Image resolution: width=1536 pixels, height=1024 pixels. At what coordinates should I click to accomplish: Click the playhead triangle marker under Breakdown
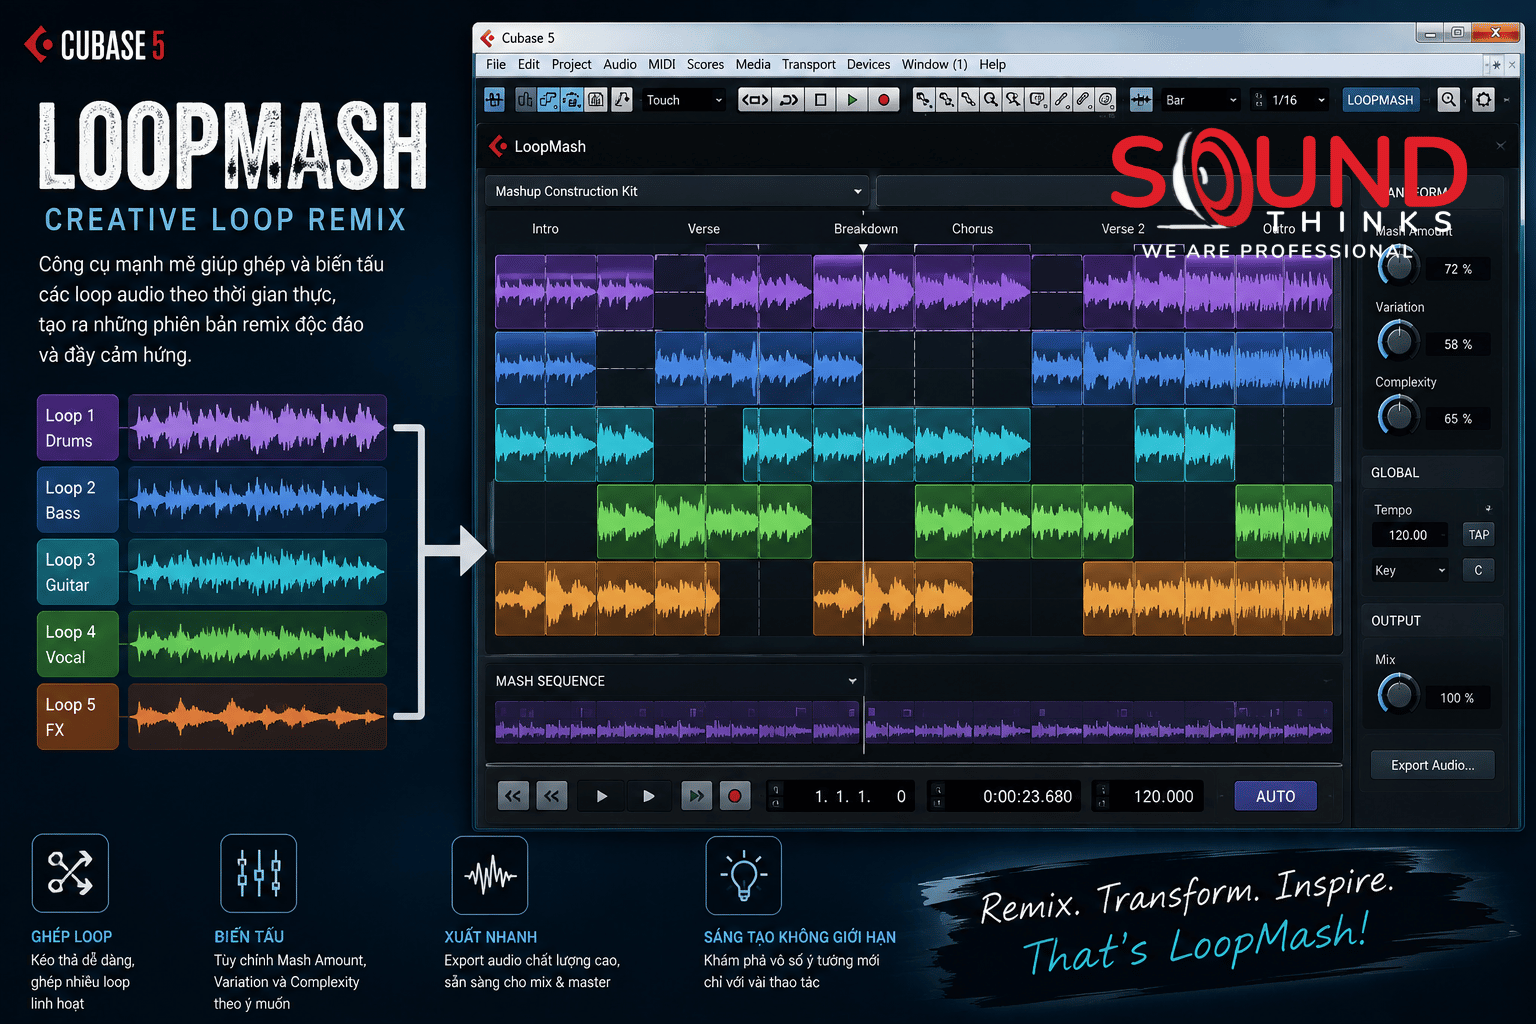(x=863, y=248)
